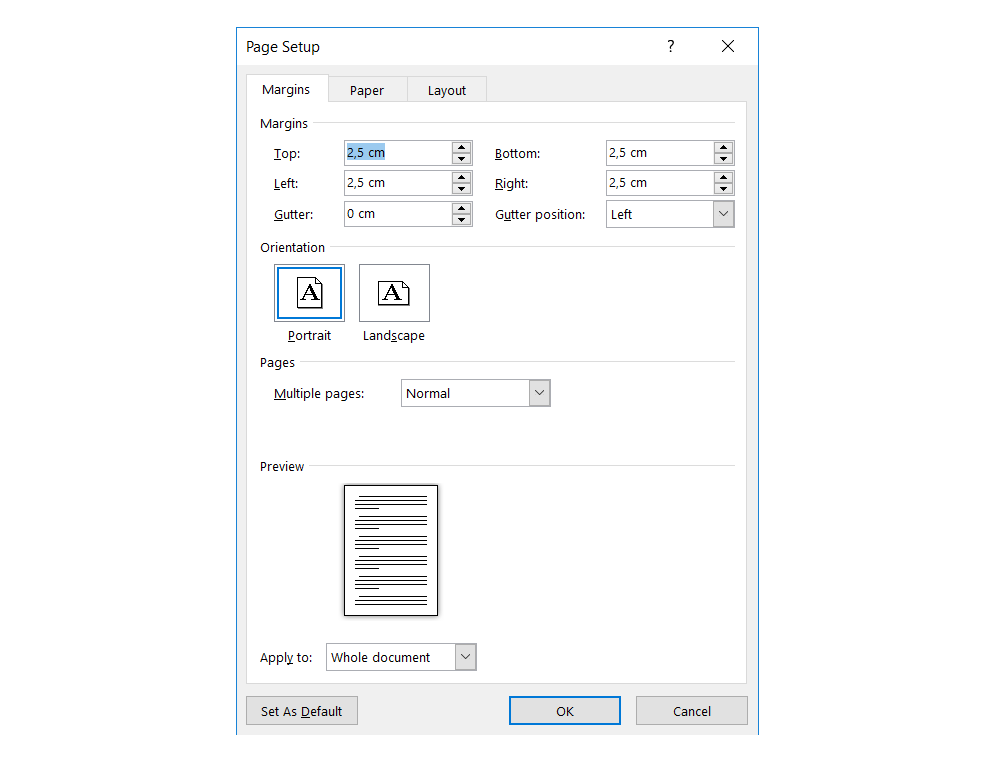Screen dimensions: 1000x760
Task: Decrease Left margin with down arrow
Action: (461, 189)
